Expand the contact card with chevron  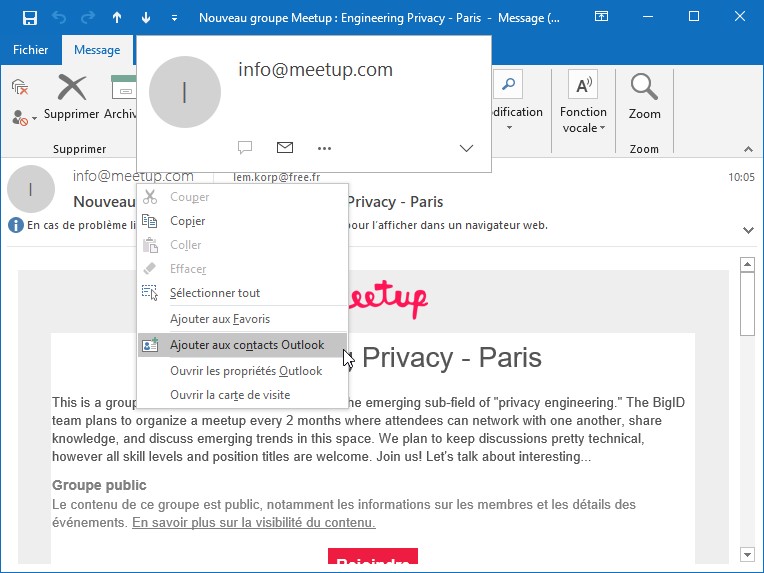[x=466, y=148]
